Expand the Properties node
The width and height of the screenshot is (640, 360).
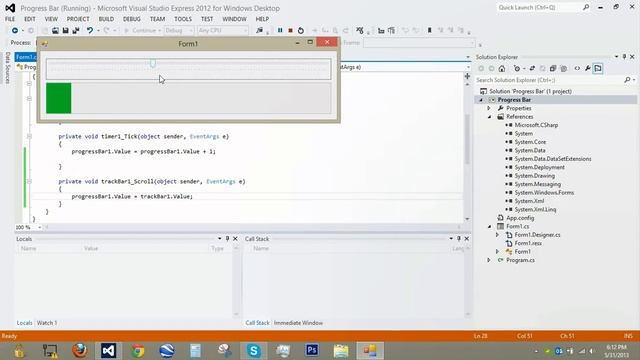point(489,108)
